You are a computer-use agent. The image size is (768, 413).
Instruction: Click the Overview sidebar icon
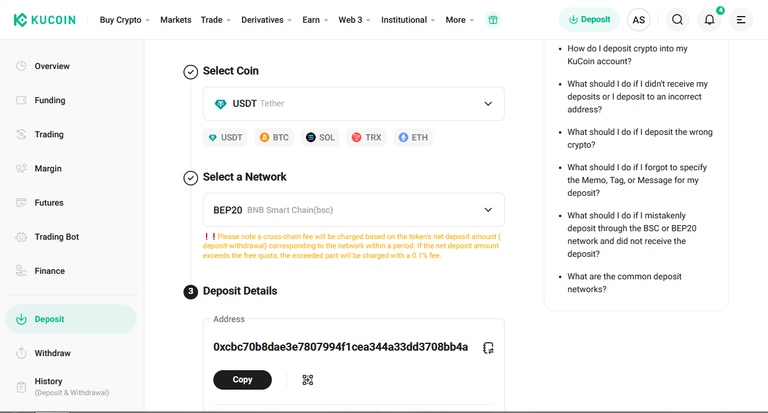[x=21, y=66]
